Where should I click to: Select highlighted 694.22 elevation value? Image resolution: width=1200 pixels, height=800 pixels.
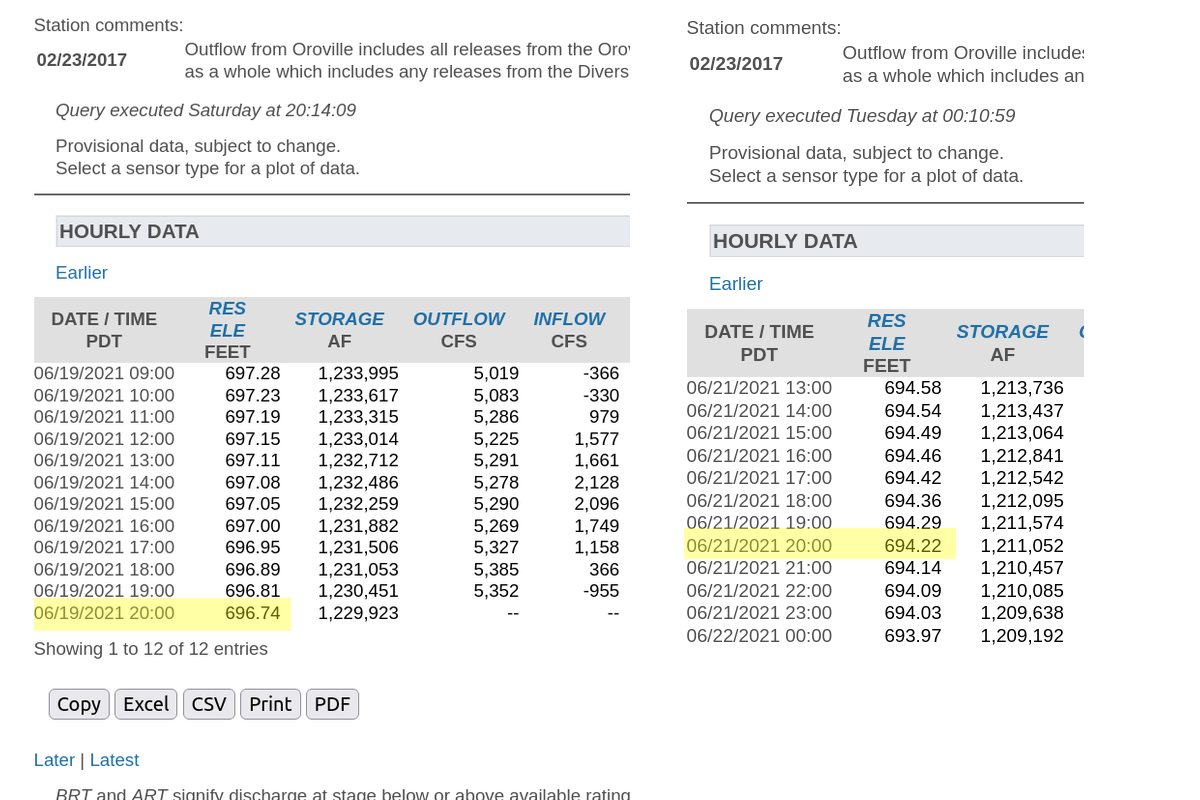tap(913, 546)
